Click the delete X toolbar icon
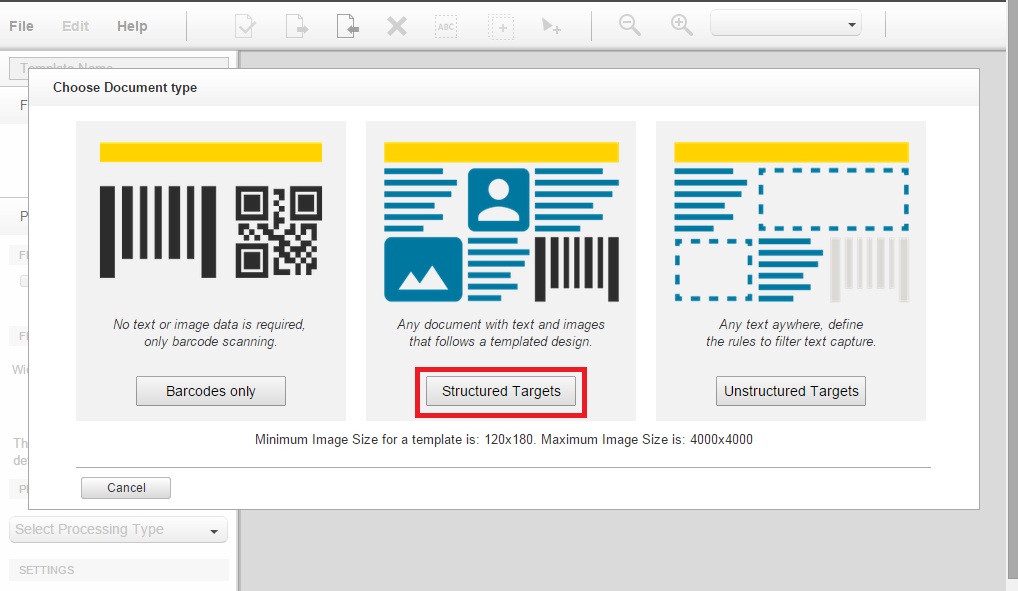This screenshot has height=591, width=1018. pyautogui.click(x=397, y=27)
